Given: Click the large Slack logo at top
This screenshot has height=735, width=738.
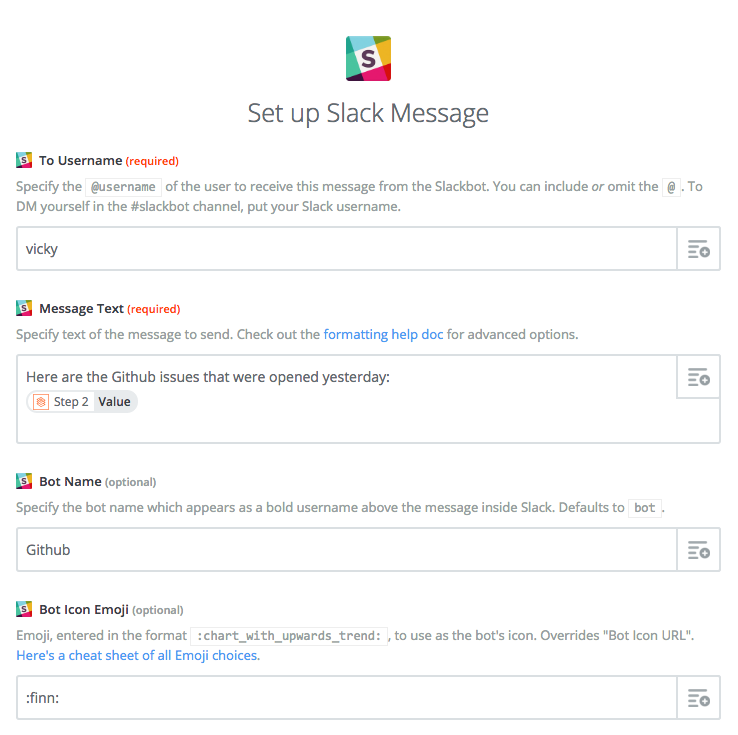Looking at the screenshot, I should click(368, 58).
